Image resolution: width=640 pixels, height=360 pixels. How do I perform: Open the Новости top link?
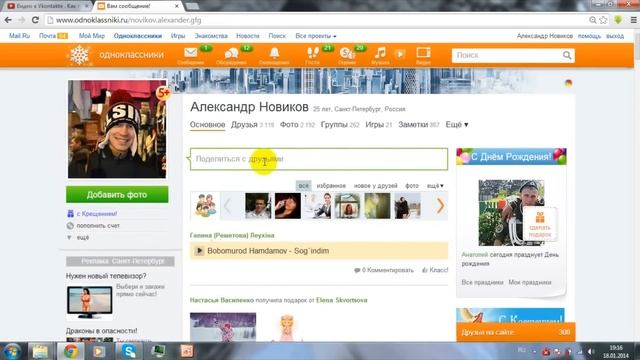[247, 36]
